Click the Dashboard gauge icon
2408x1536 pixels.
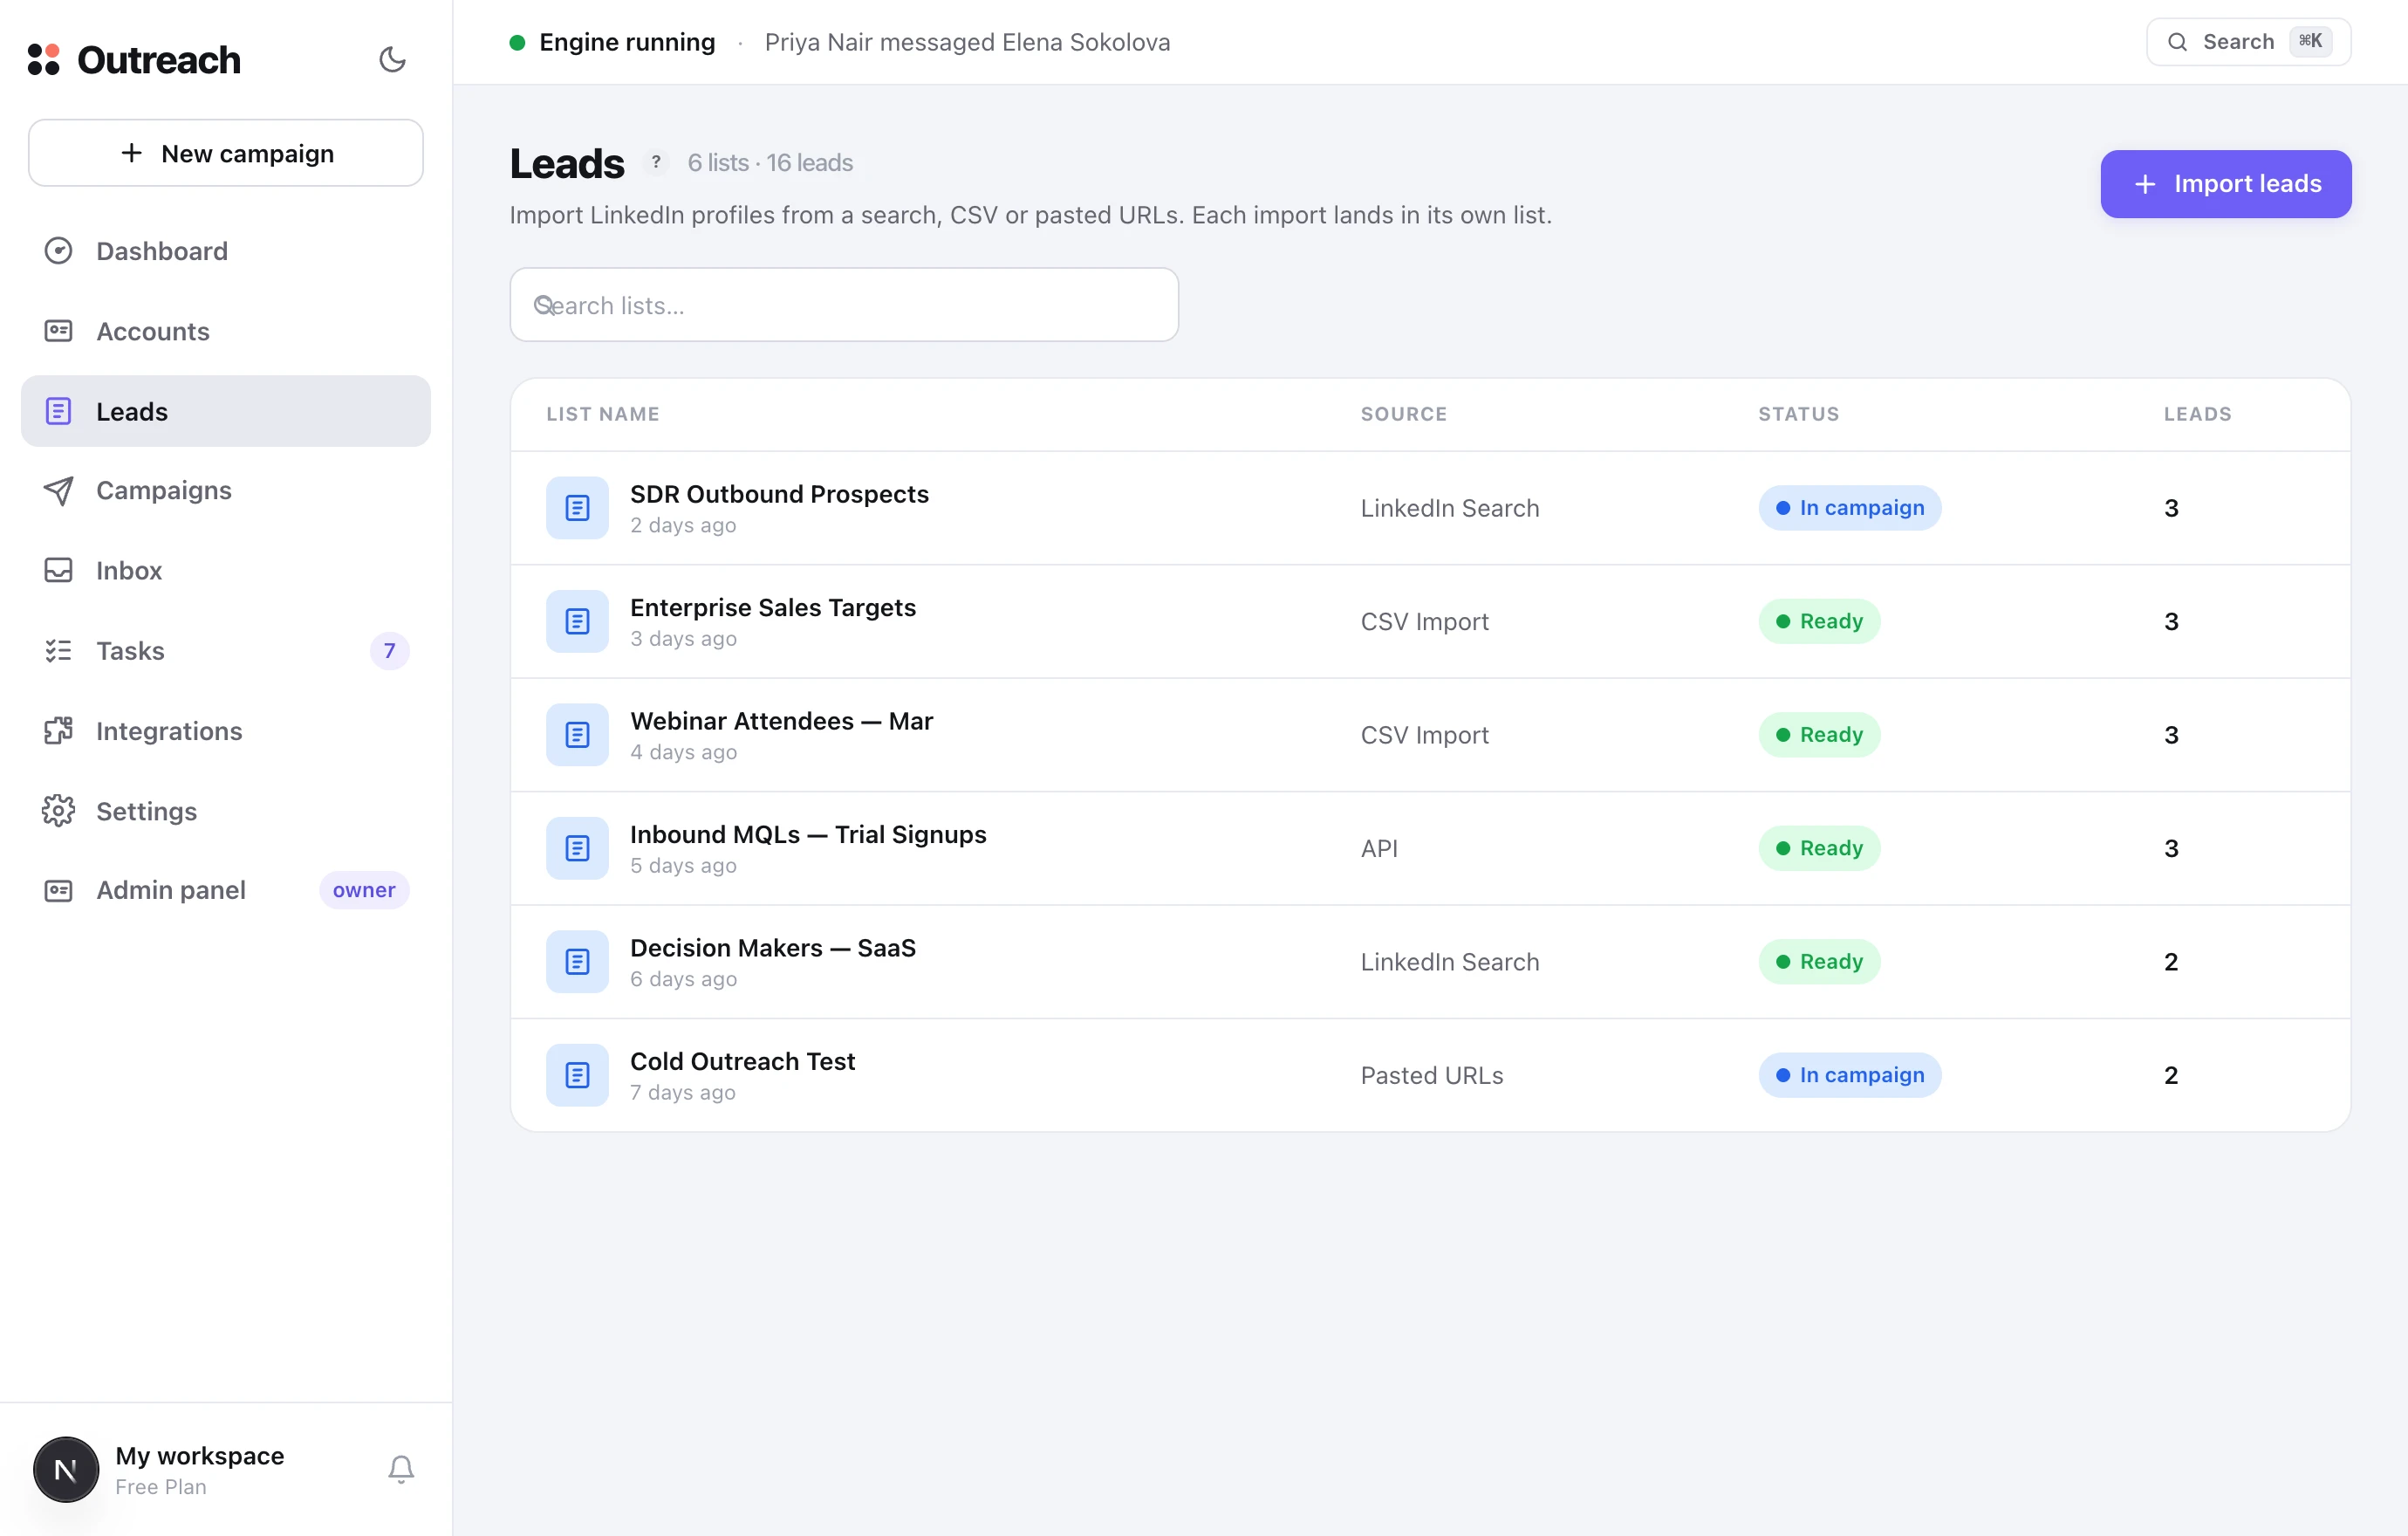58,251
